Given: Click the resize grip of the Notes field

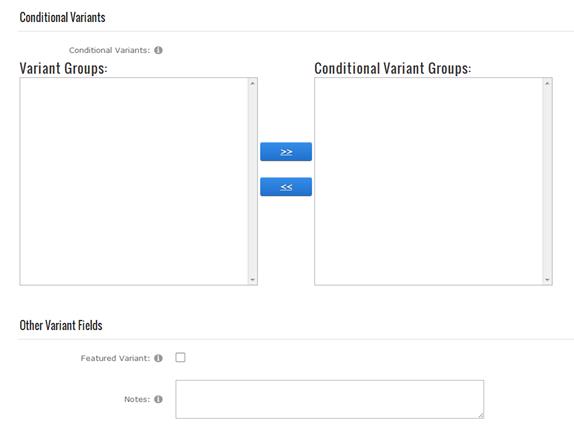Looking at the screenshot, I should (x=481, y=415).
